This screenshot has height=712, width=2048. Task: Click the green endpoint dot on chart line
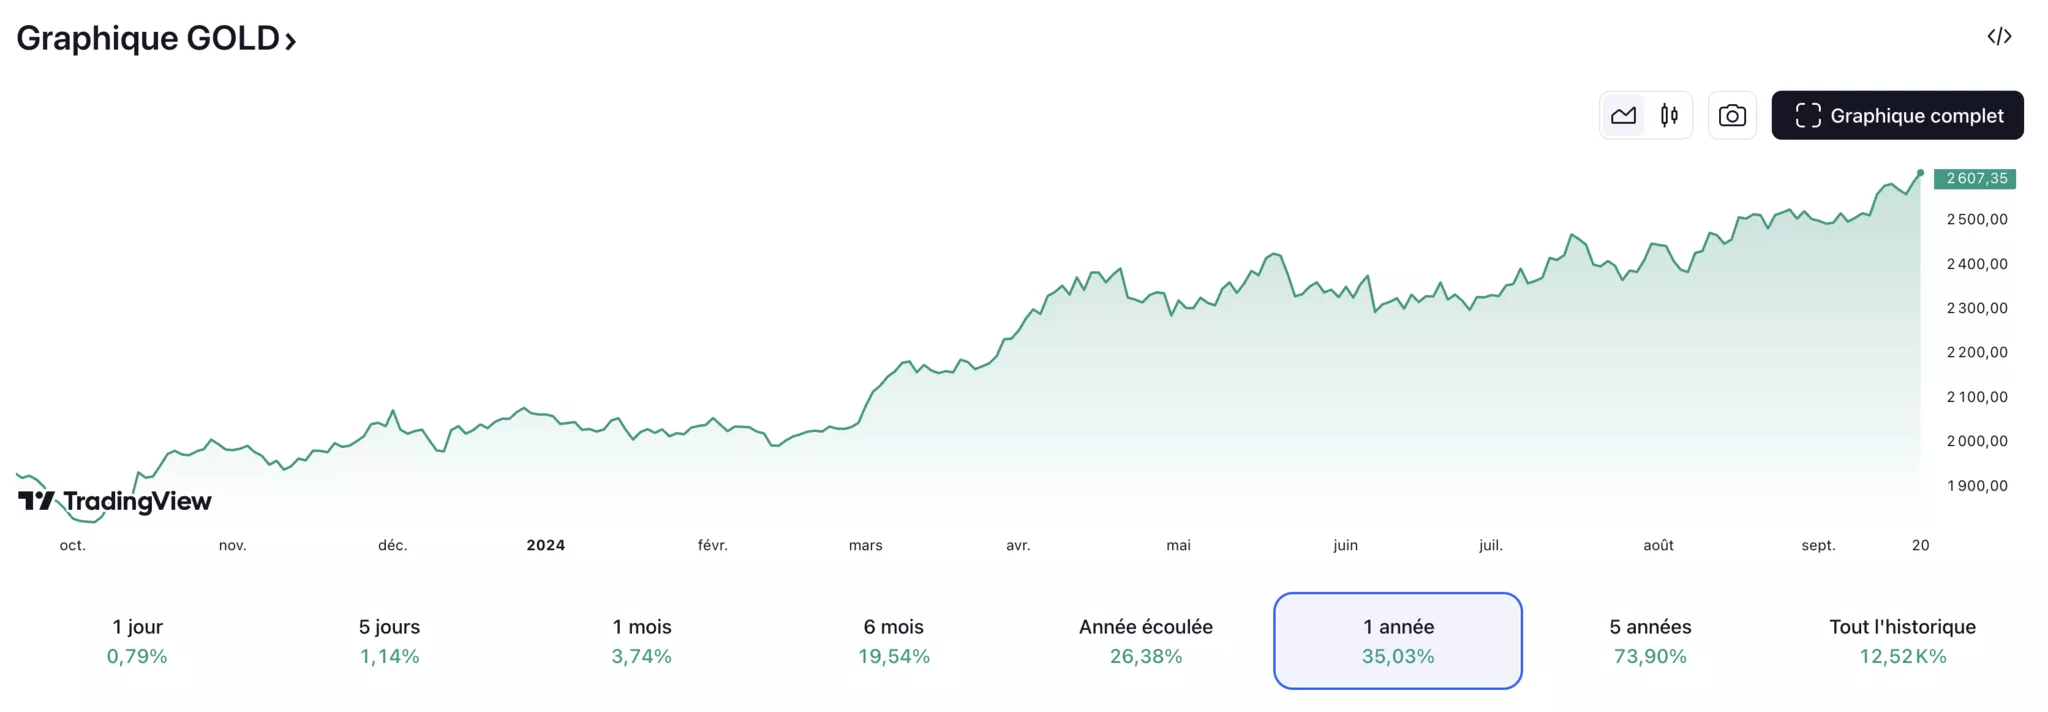pyautogui.click(x=1920, y=173)
